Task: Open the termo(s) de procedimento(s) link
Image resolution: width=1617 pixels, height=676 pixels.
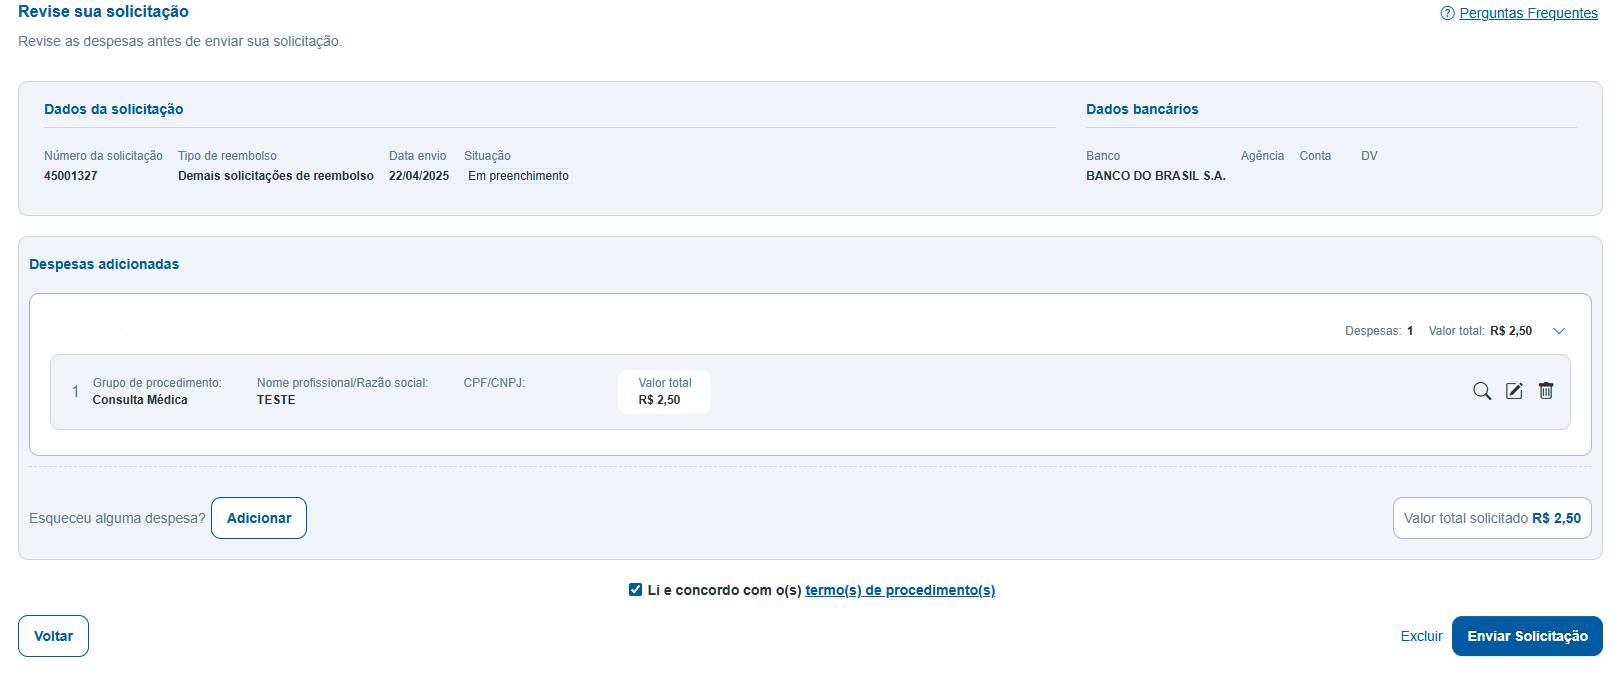Action: click(x=900, y=590)
